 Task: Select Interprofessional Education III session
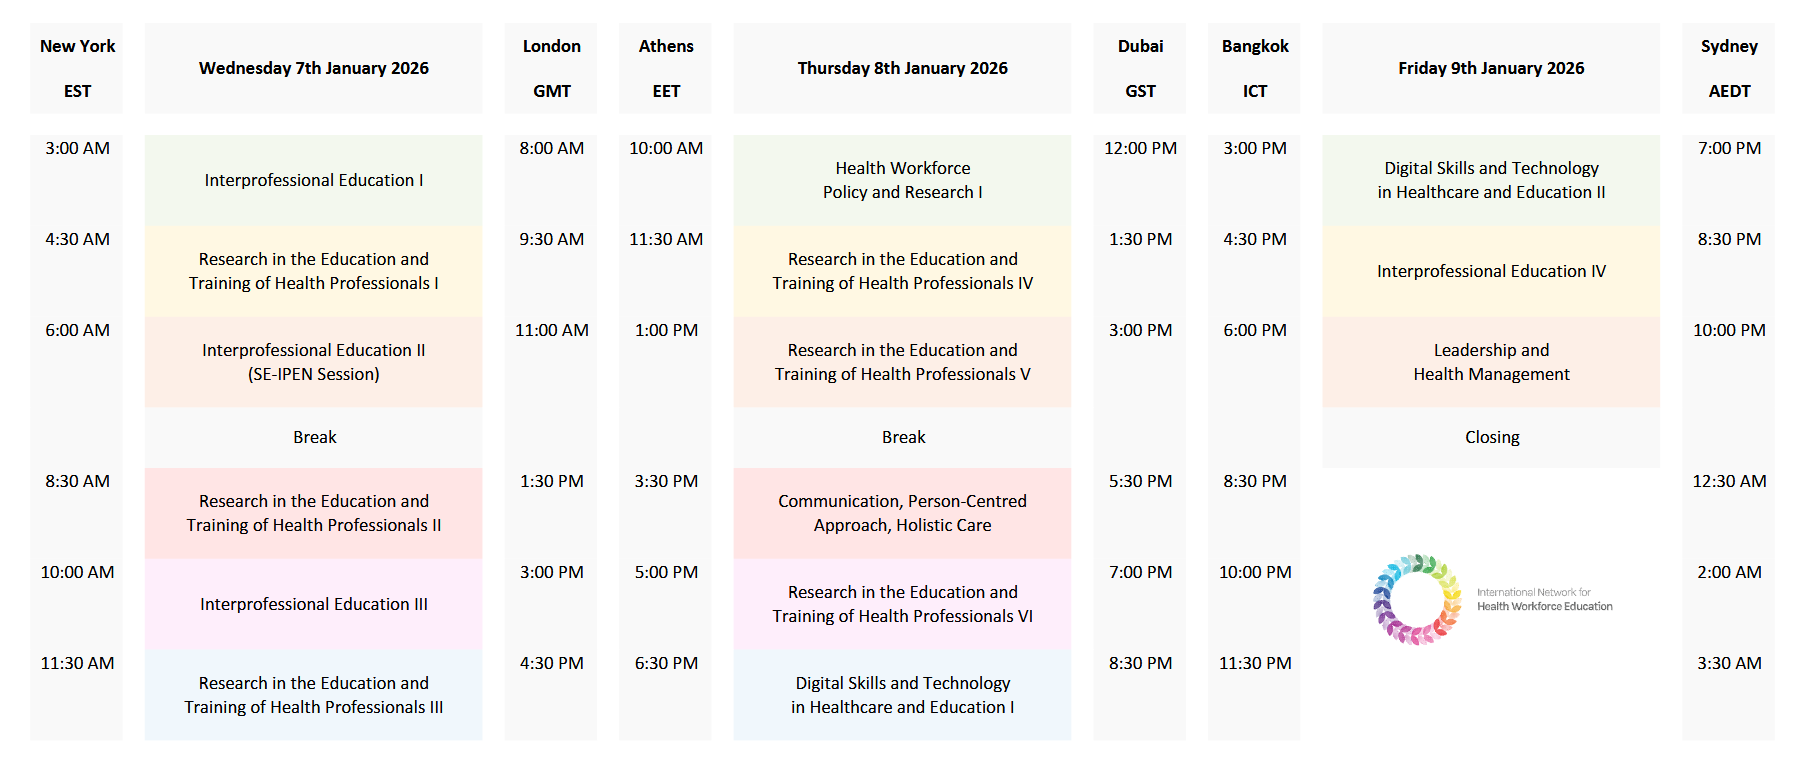[x=313, y=604]
